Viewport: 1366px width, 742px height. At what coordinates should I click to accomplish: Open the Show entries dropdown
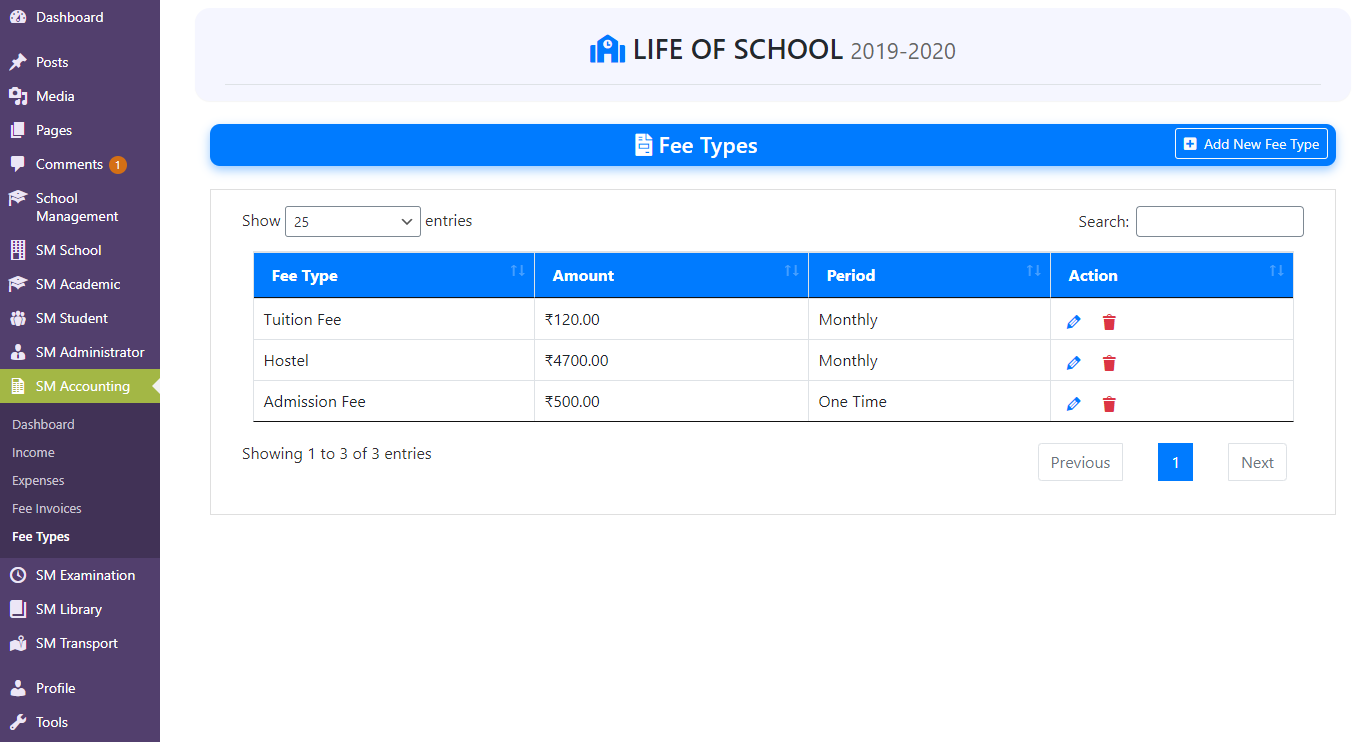coord(352,221)
